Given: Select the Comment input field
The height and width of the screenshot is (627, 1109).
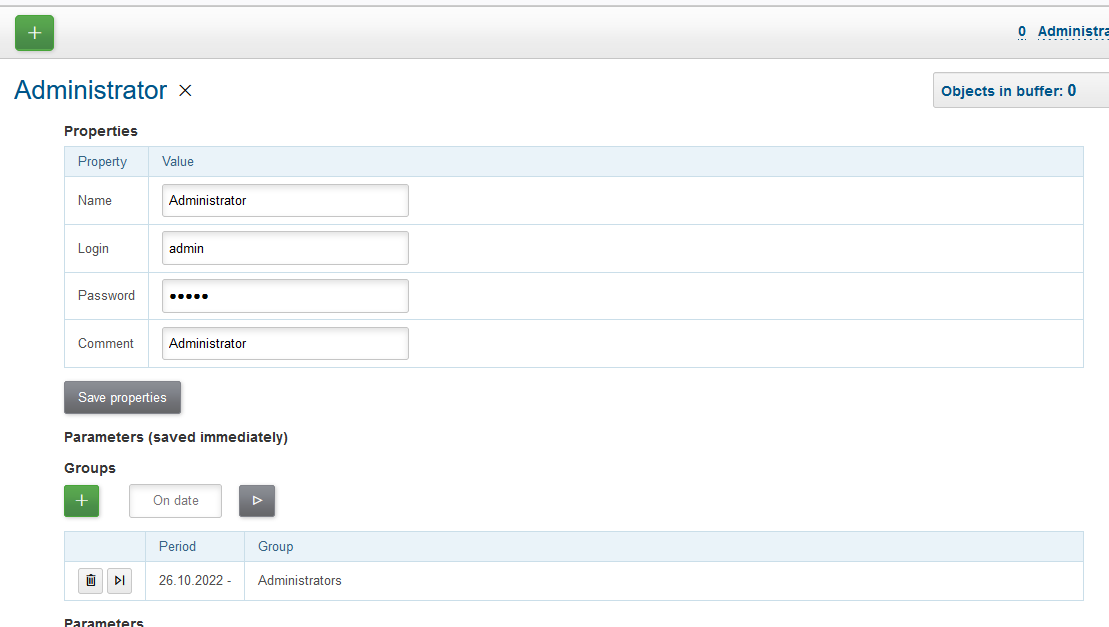Looking at the screenshot, I should coord(285,343).
